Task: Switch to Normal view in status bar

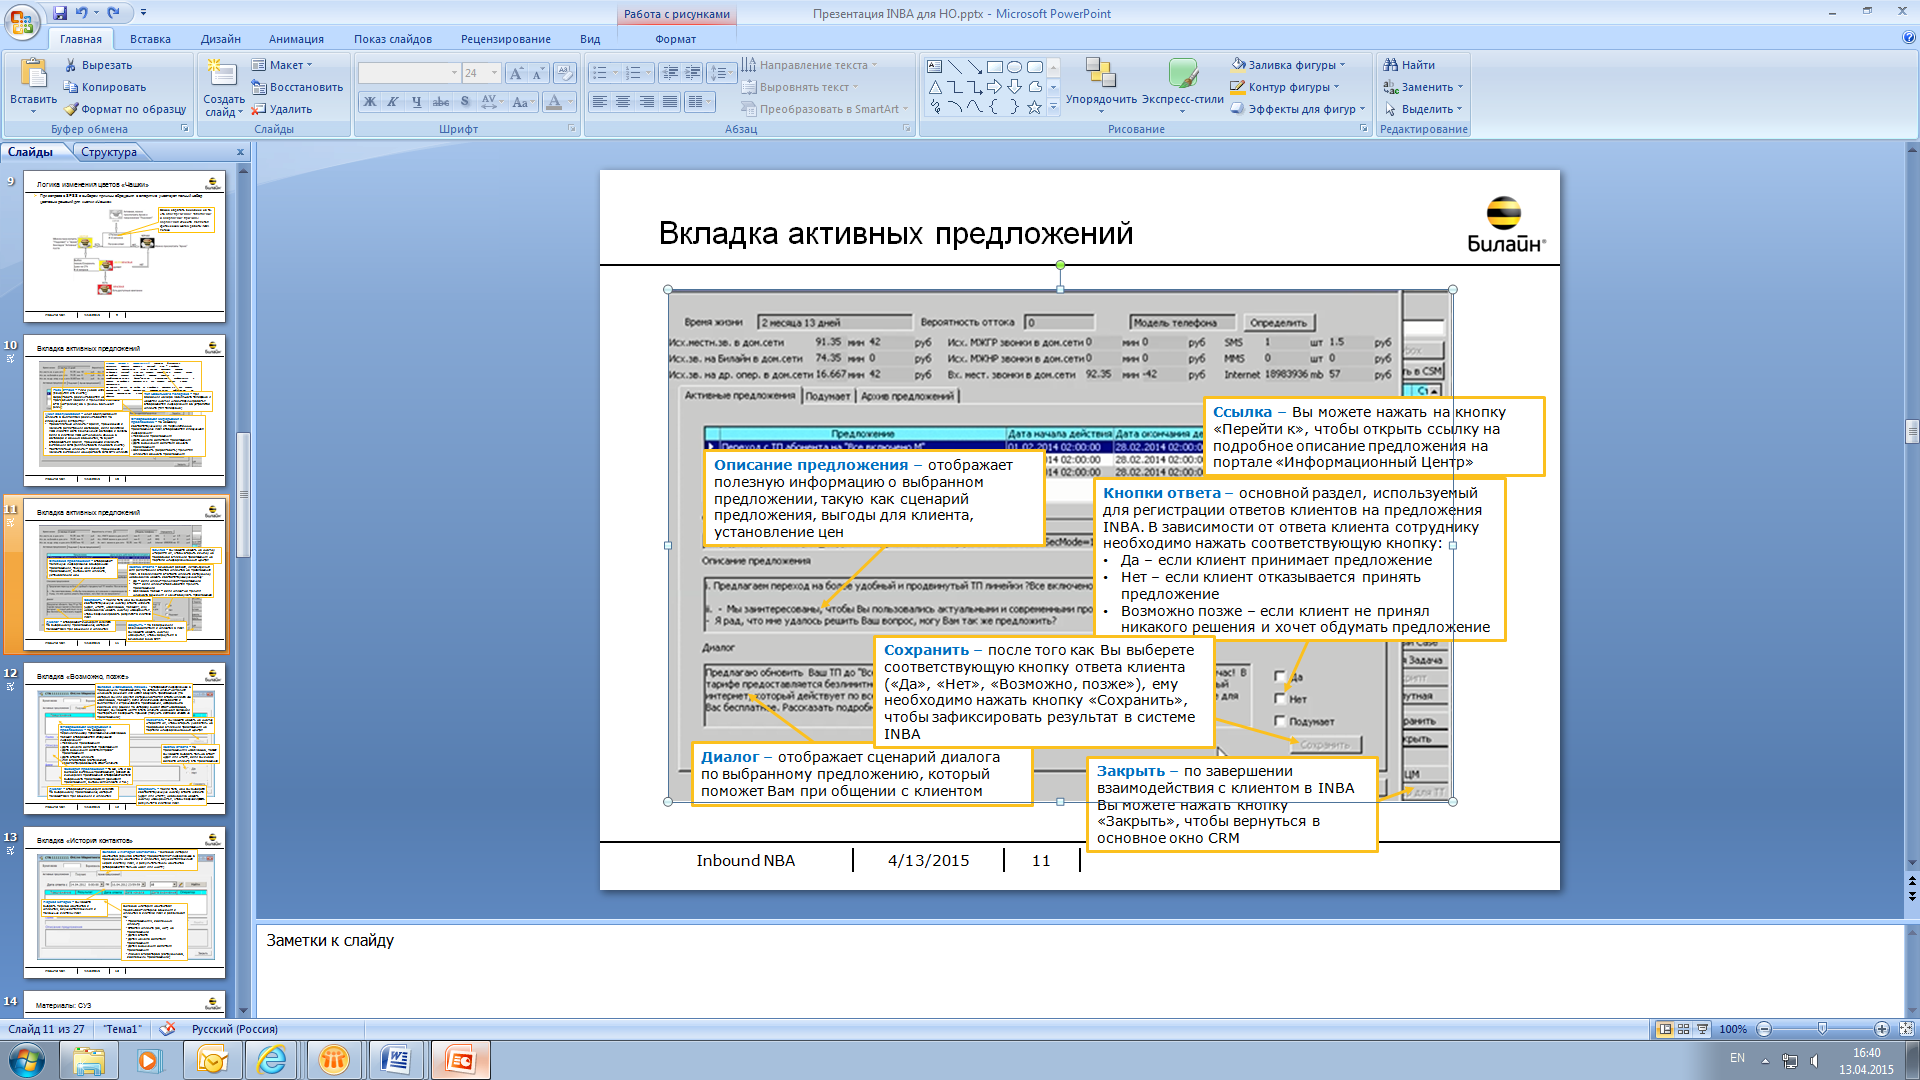Action: pyautogui.click(x=1665, y=1029)
